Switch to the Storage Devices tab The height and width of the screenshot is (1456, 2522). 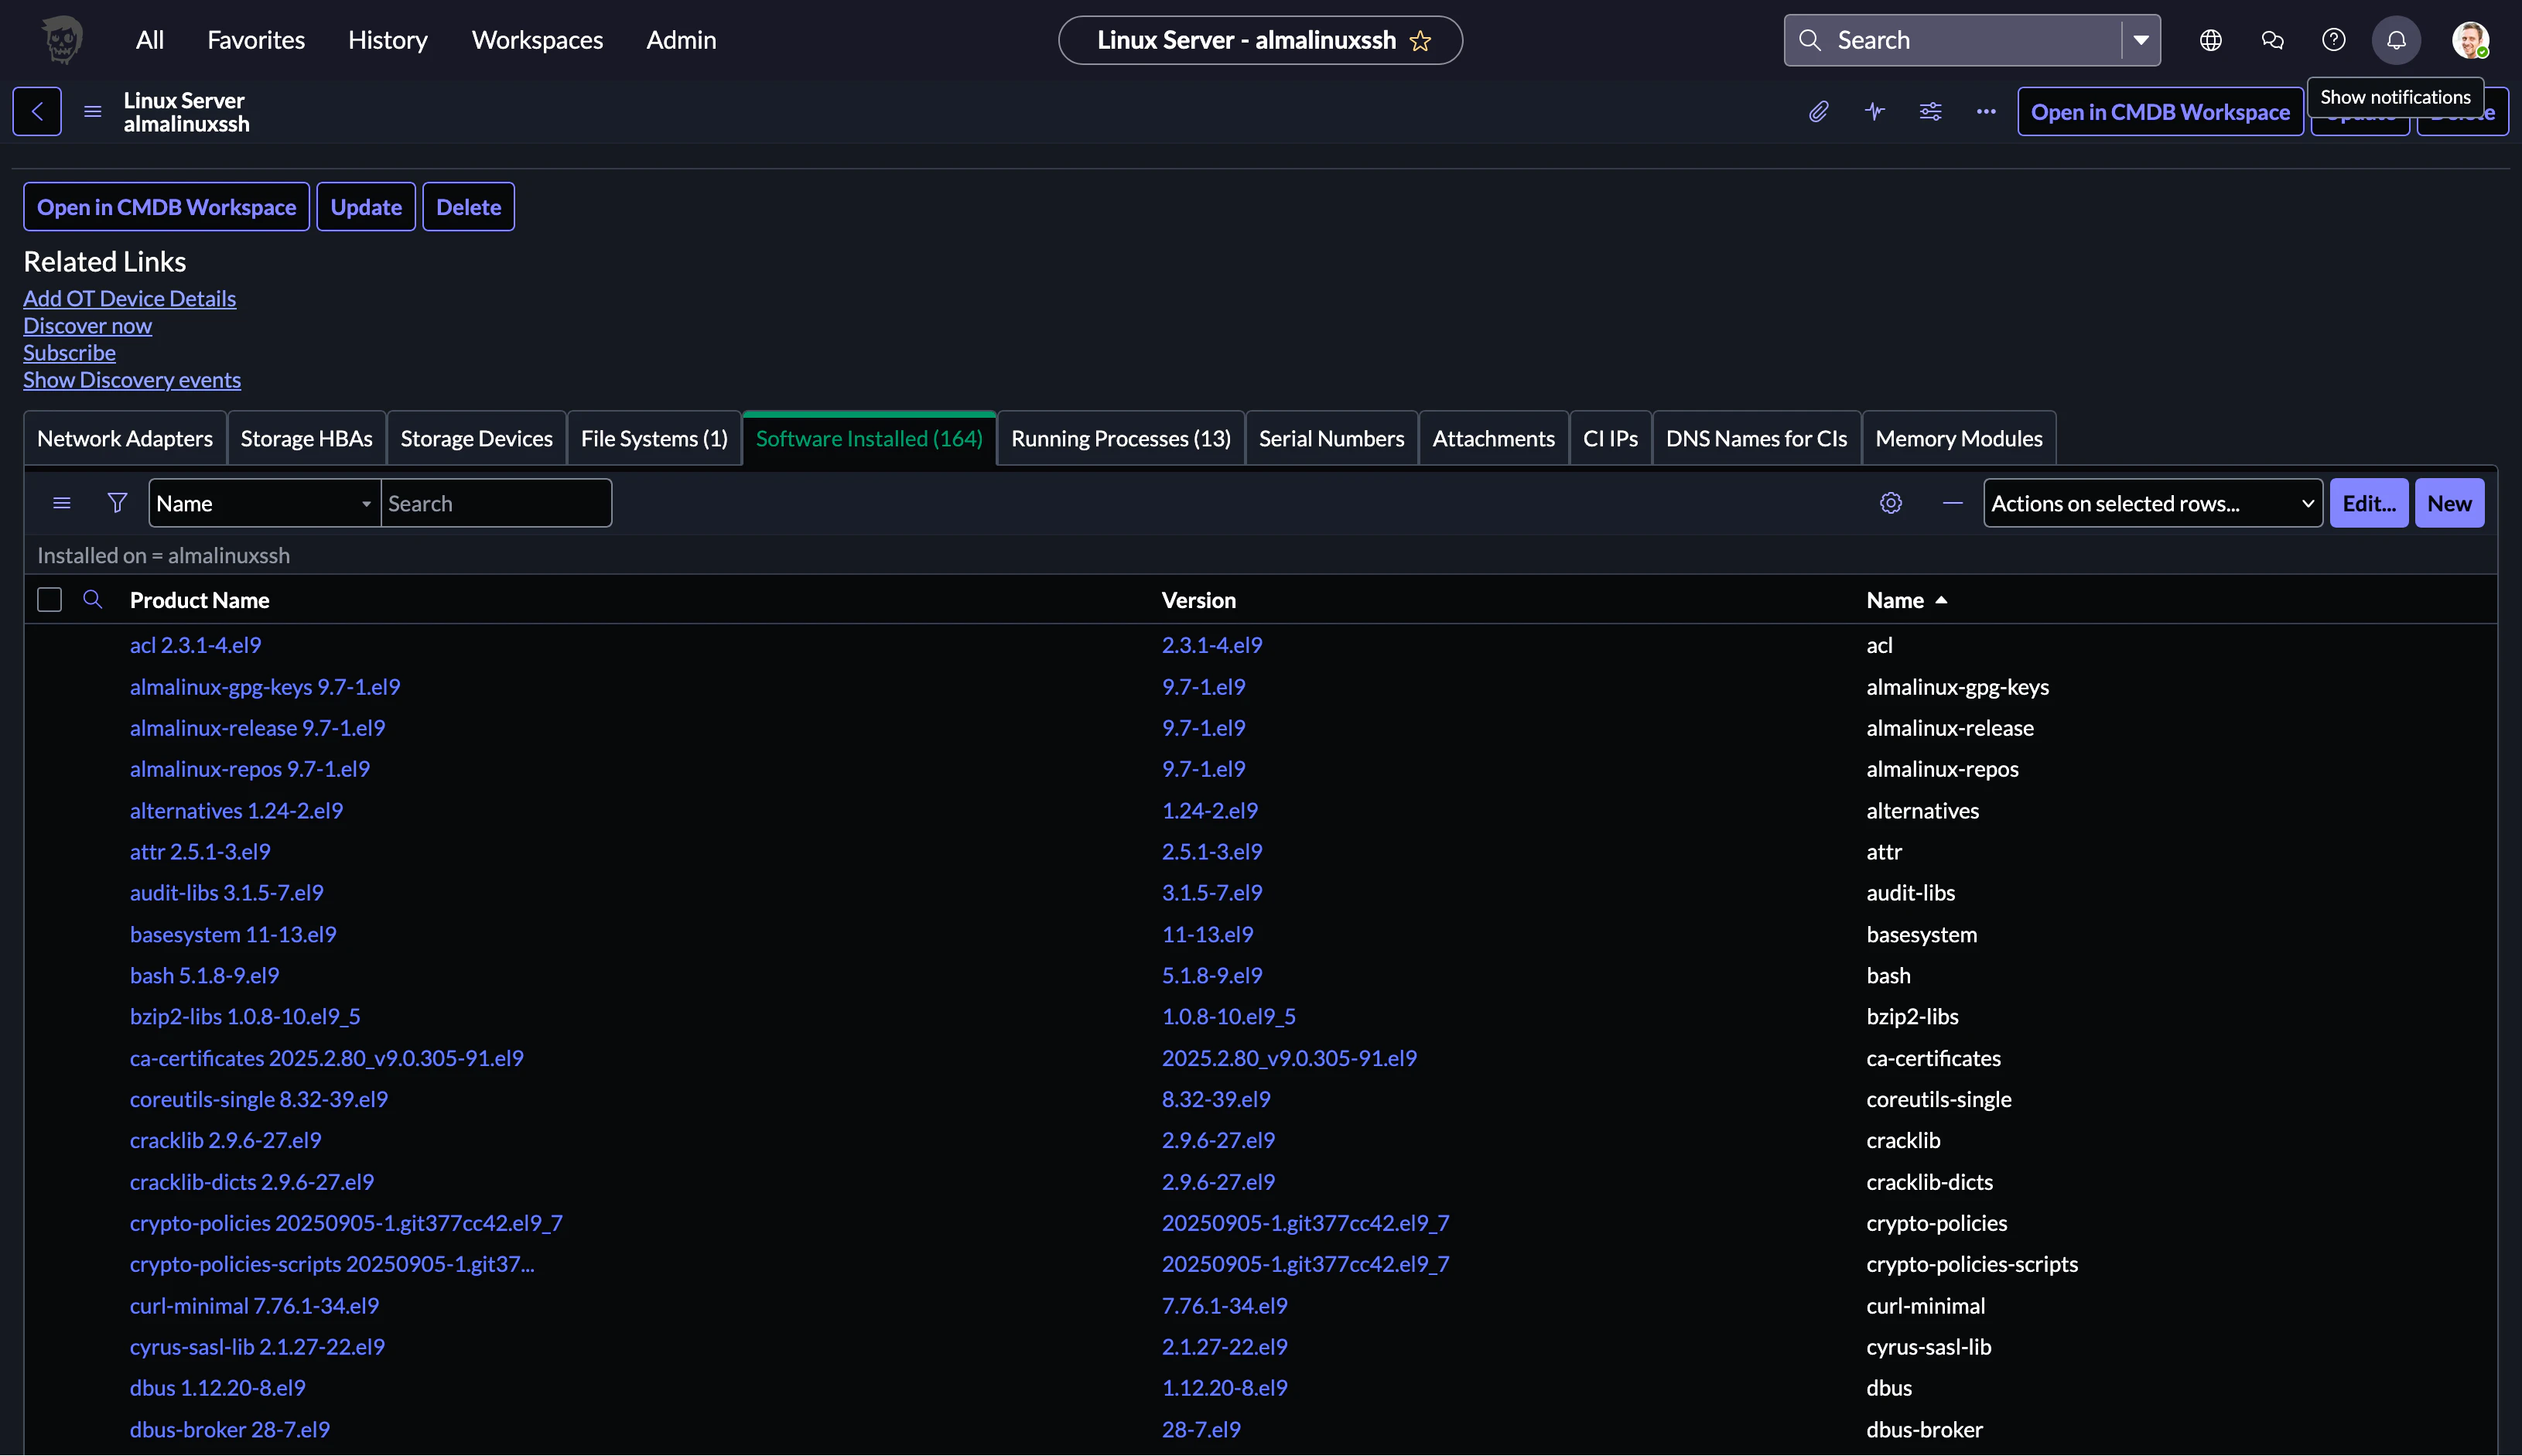[x=477, y=438]
